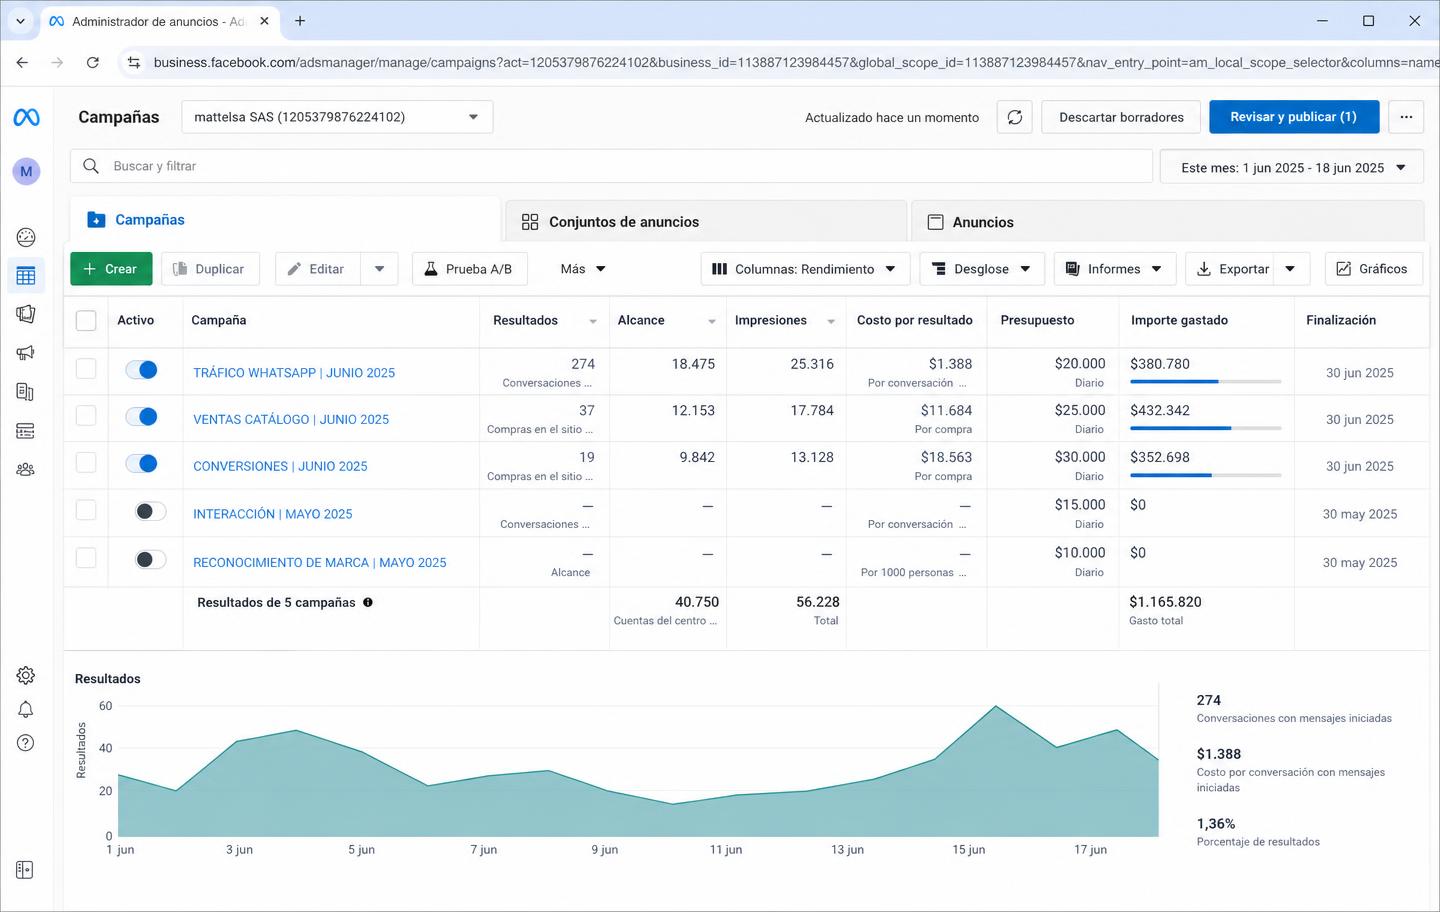Click Revisar y publicar (1)
The width and height of the screenshot is (1440, 912).
point(1294,117)
